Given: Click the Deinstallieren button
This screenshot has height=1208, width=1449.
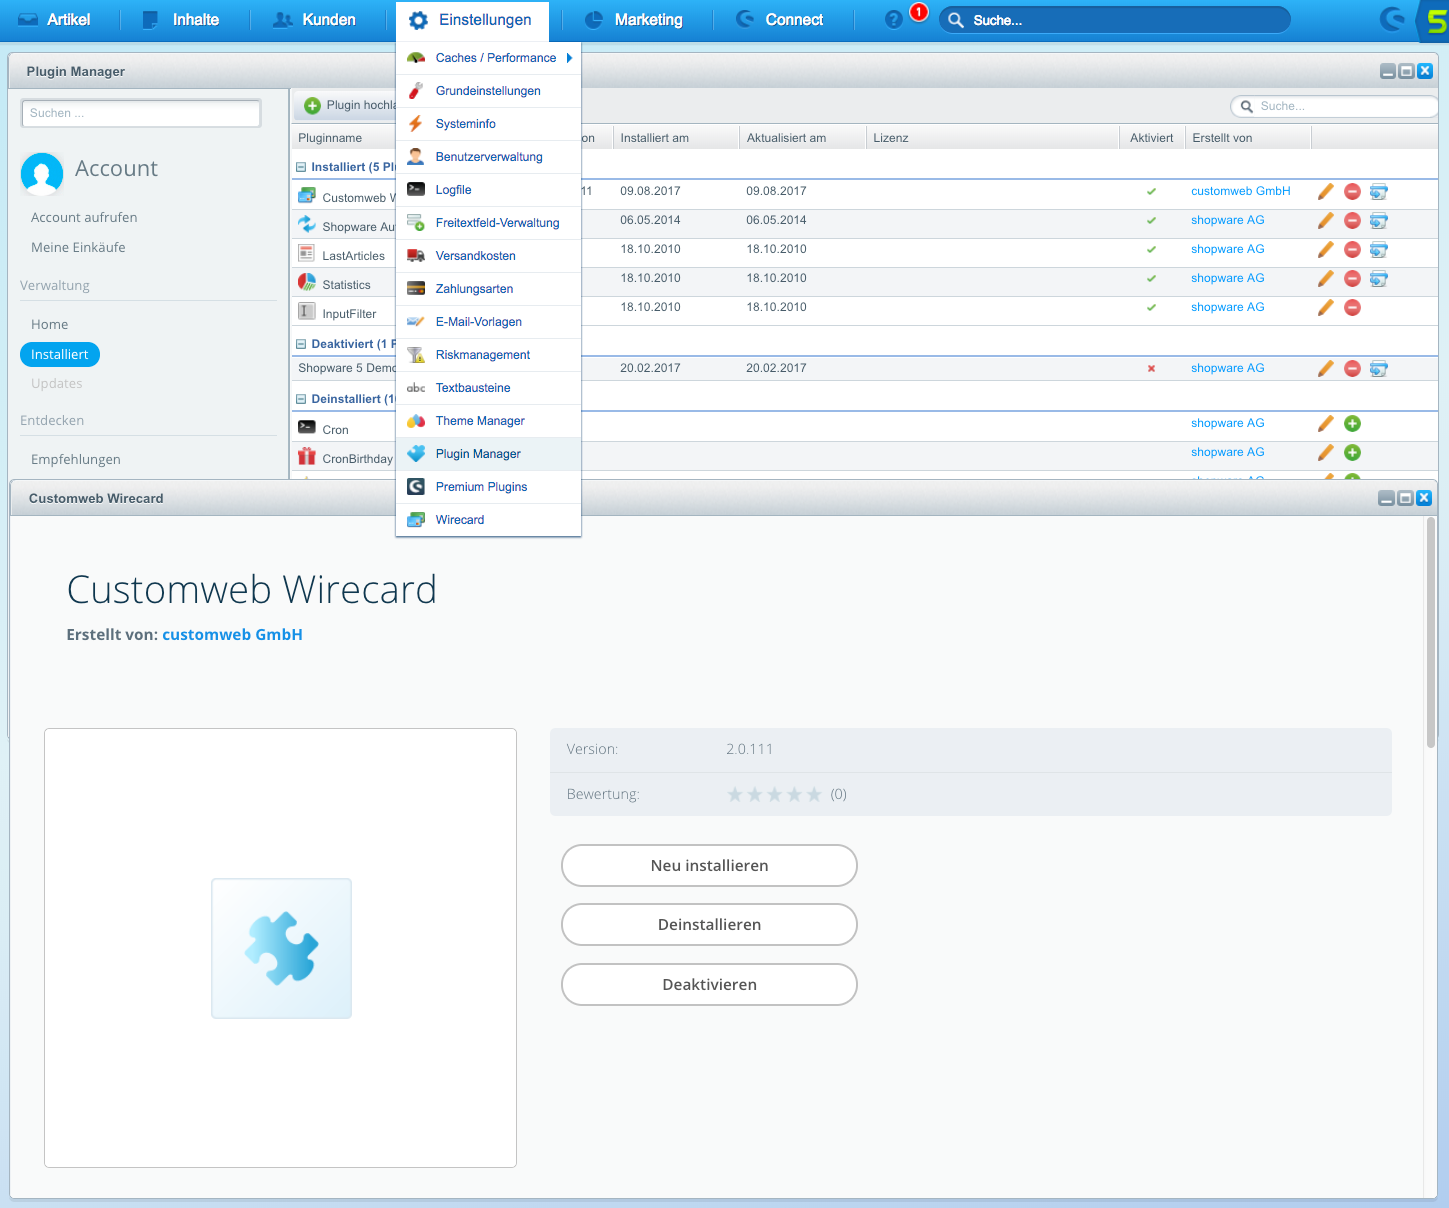Looking at the screenshot, I should 709,924.
